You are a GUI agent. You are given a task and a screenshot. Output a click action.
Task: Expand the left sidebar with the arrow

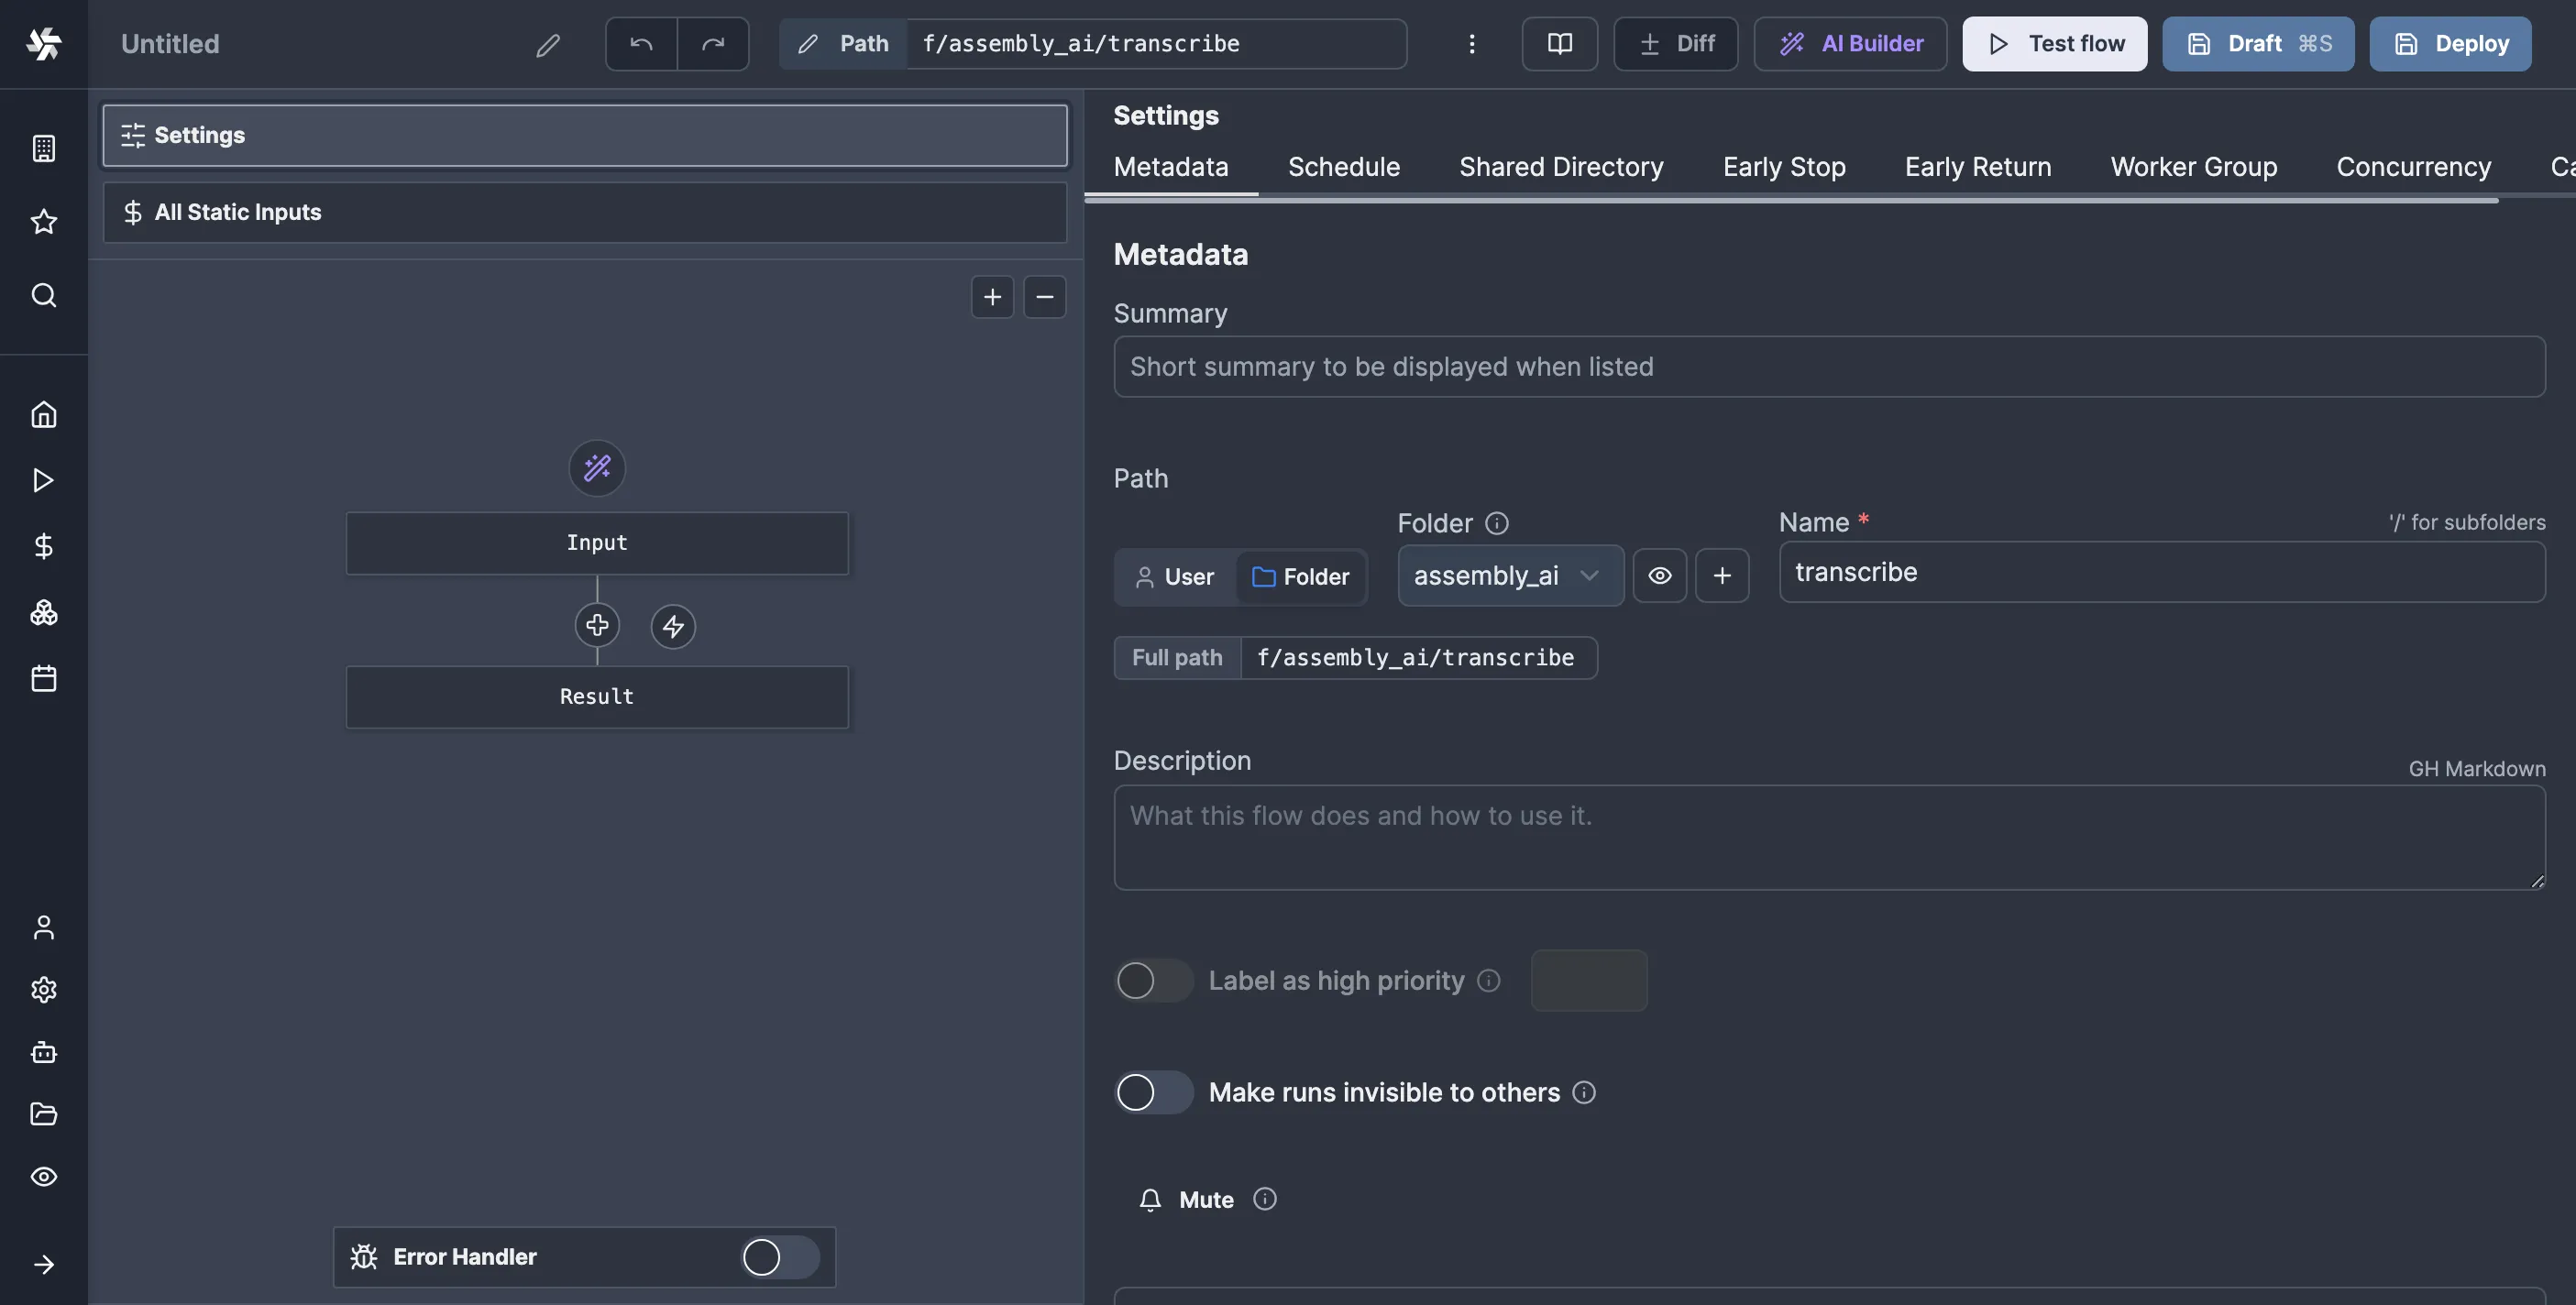coord(44,1265)
